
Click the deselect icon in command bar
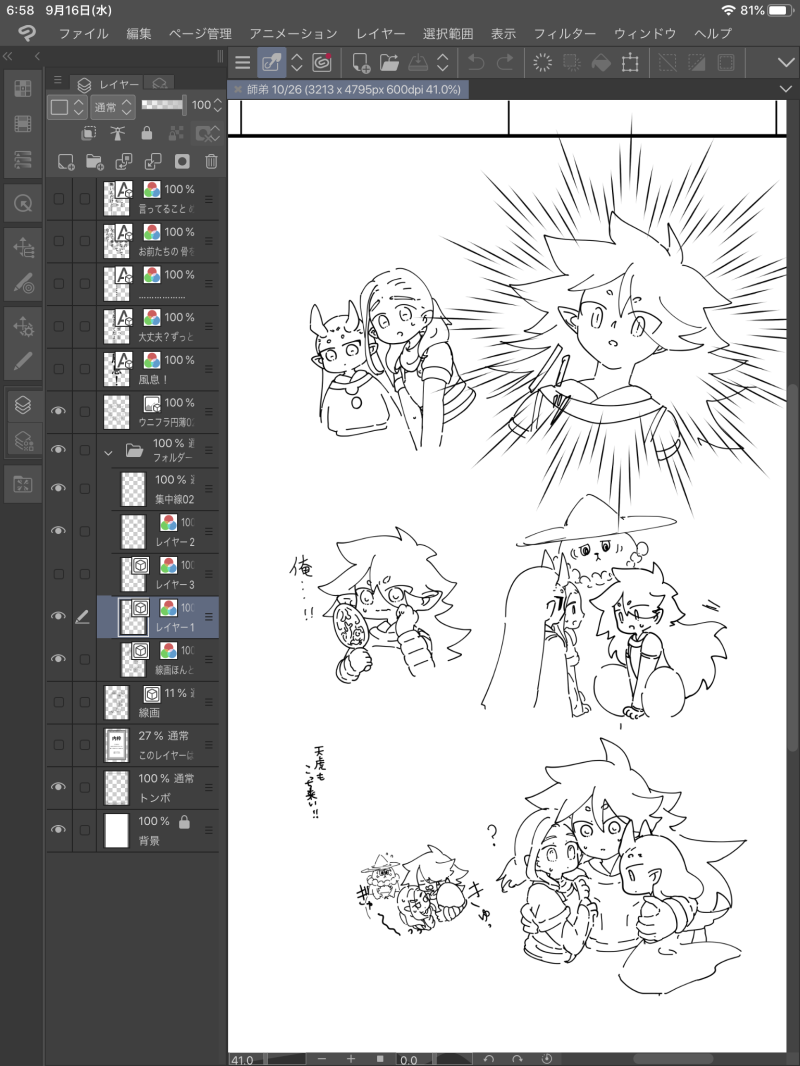pos(667,63)
